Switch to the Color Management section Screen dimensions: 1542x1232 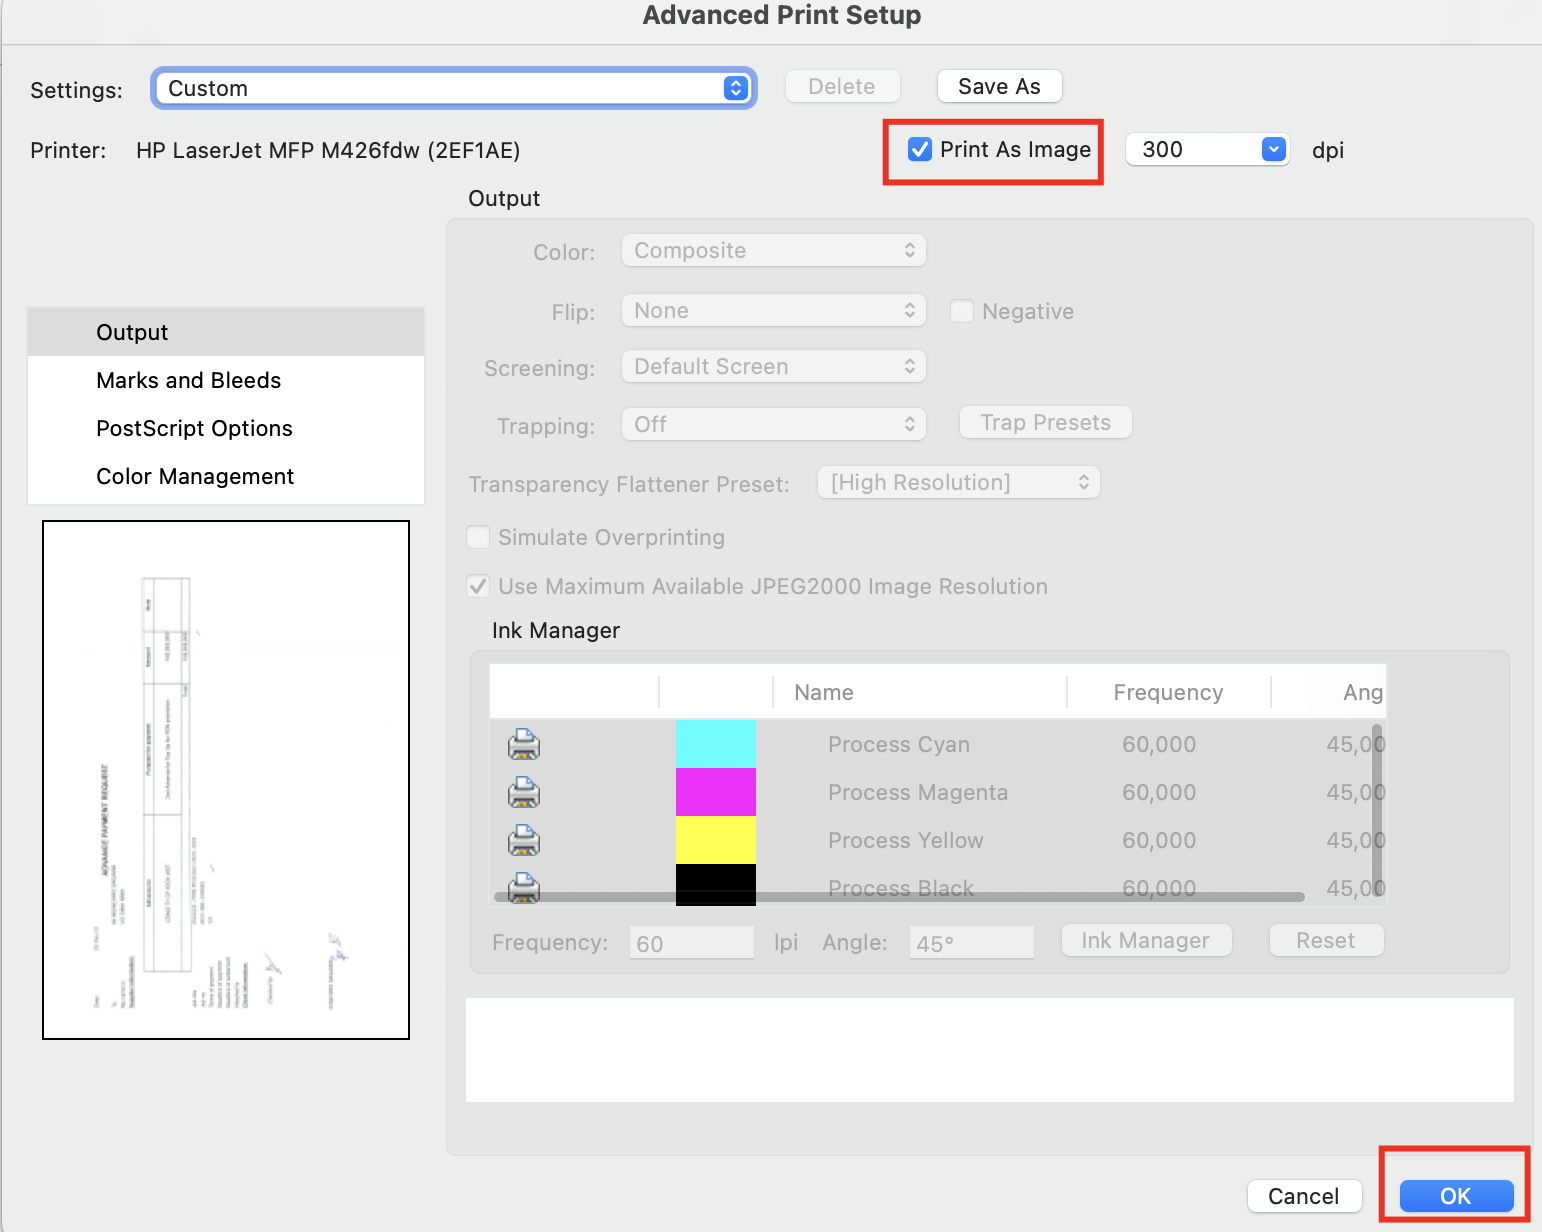[x=195, y=477]
